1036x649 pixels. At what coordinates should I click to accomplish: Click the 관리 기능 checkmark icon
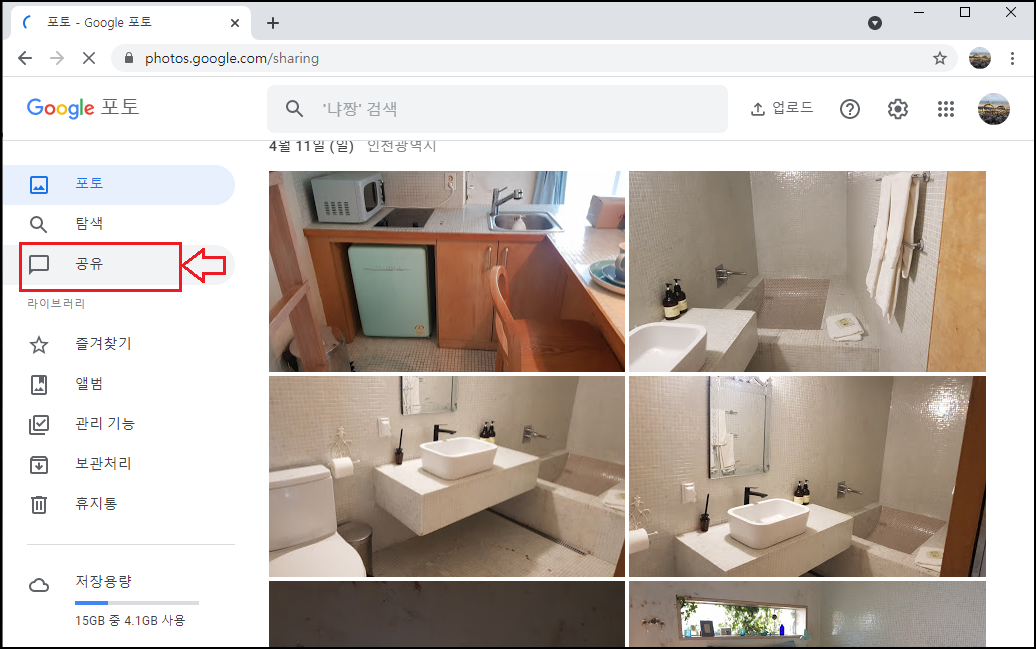pyautogui.click(x=39, y=424)
